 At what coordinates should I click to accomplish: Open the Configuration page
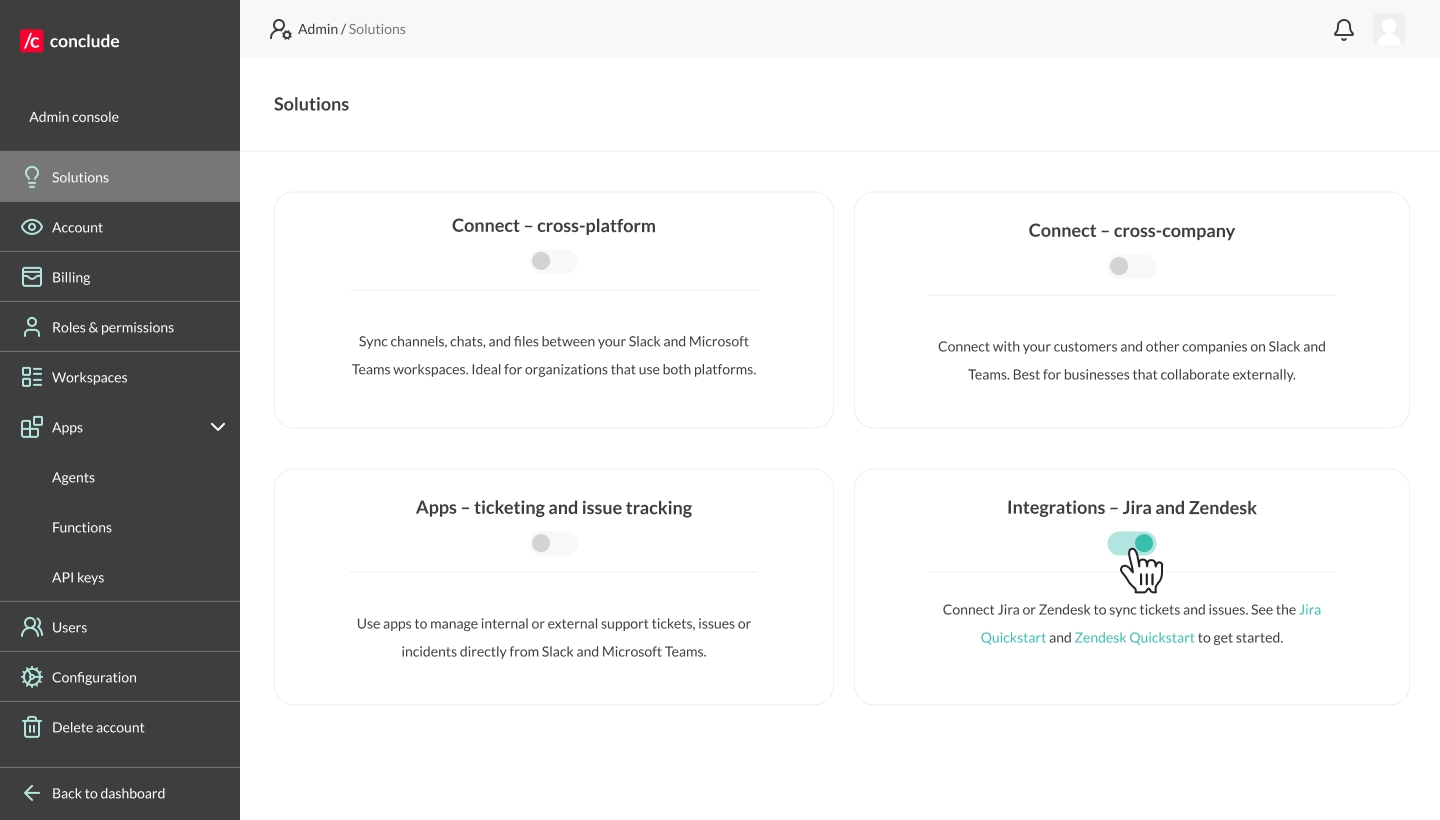120,677
